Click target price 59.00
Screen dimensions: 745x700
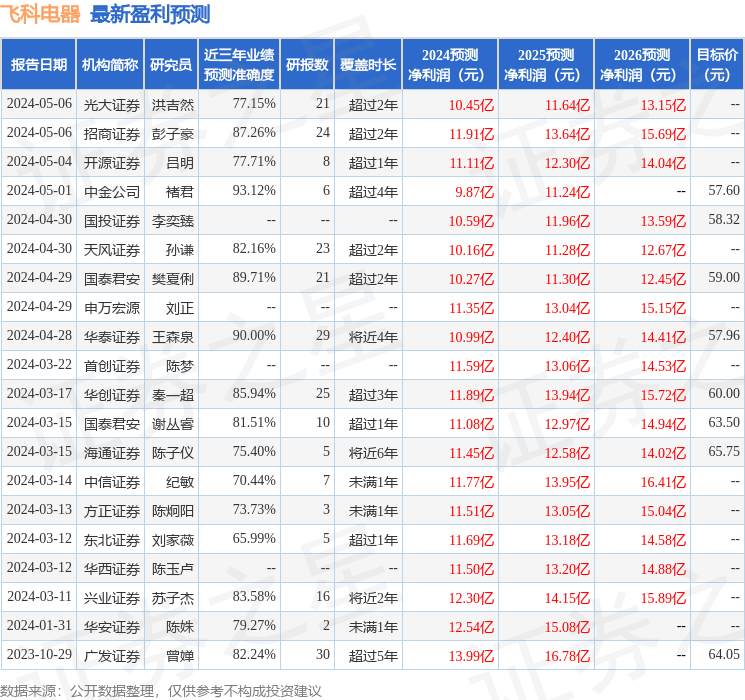pos(724,278)
